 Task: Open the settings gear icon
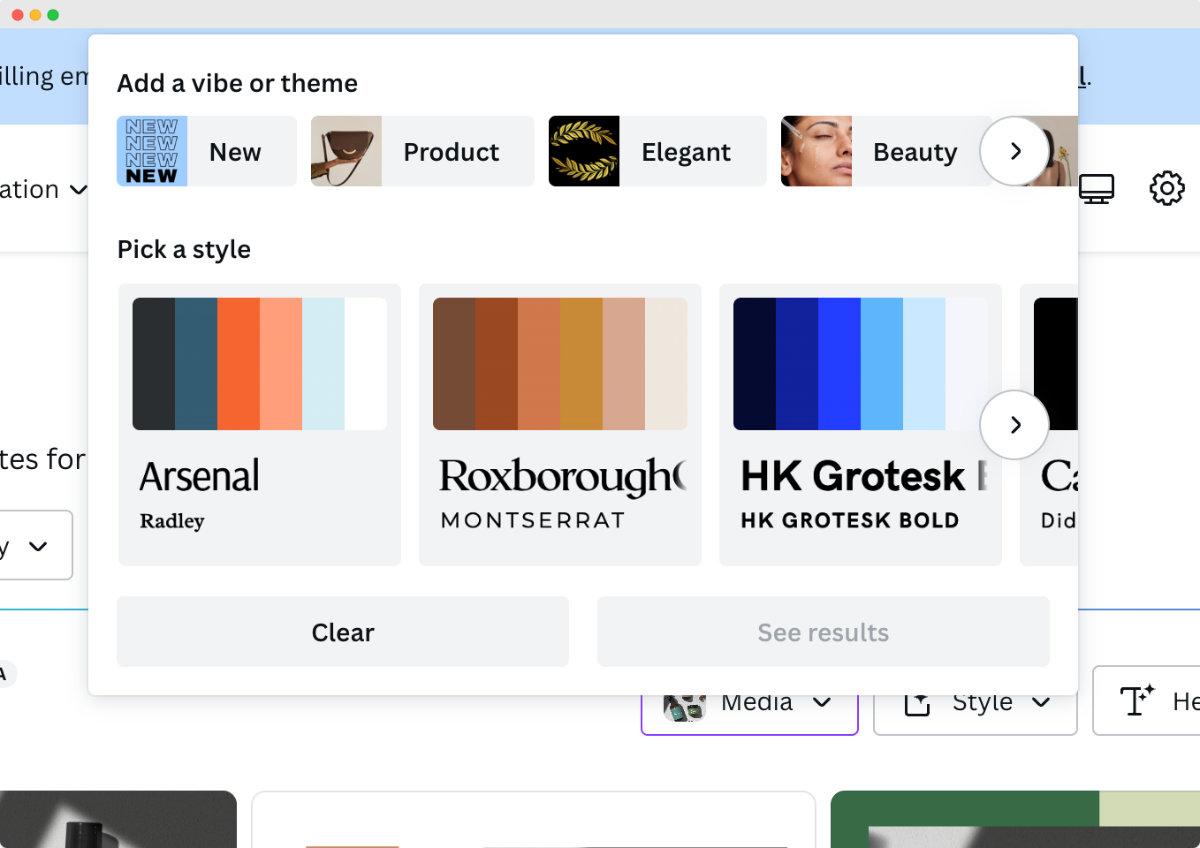pyautogui.click(x=1166, y=188)
